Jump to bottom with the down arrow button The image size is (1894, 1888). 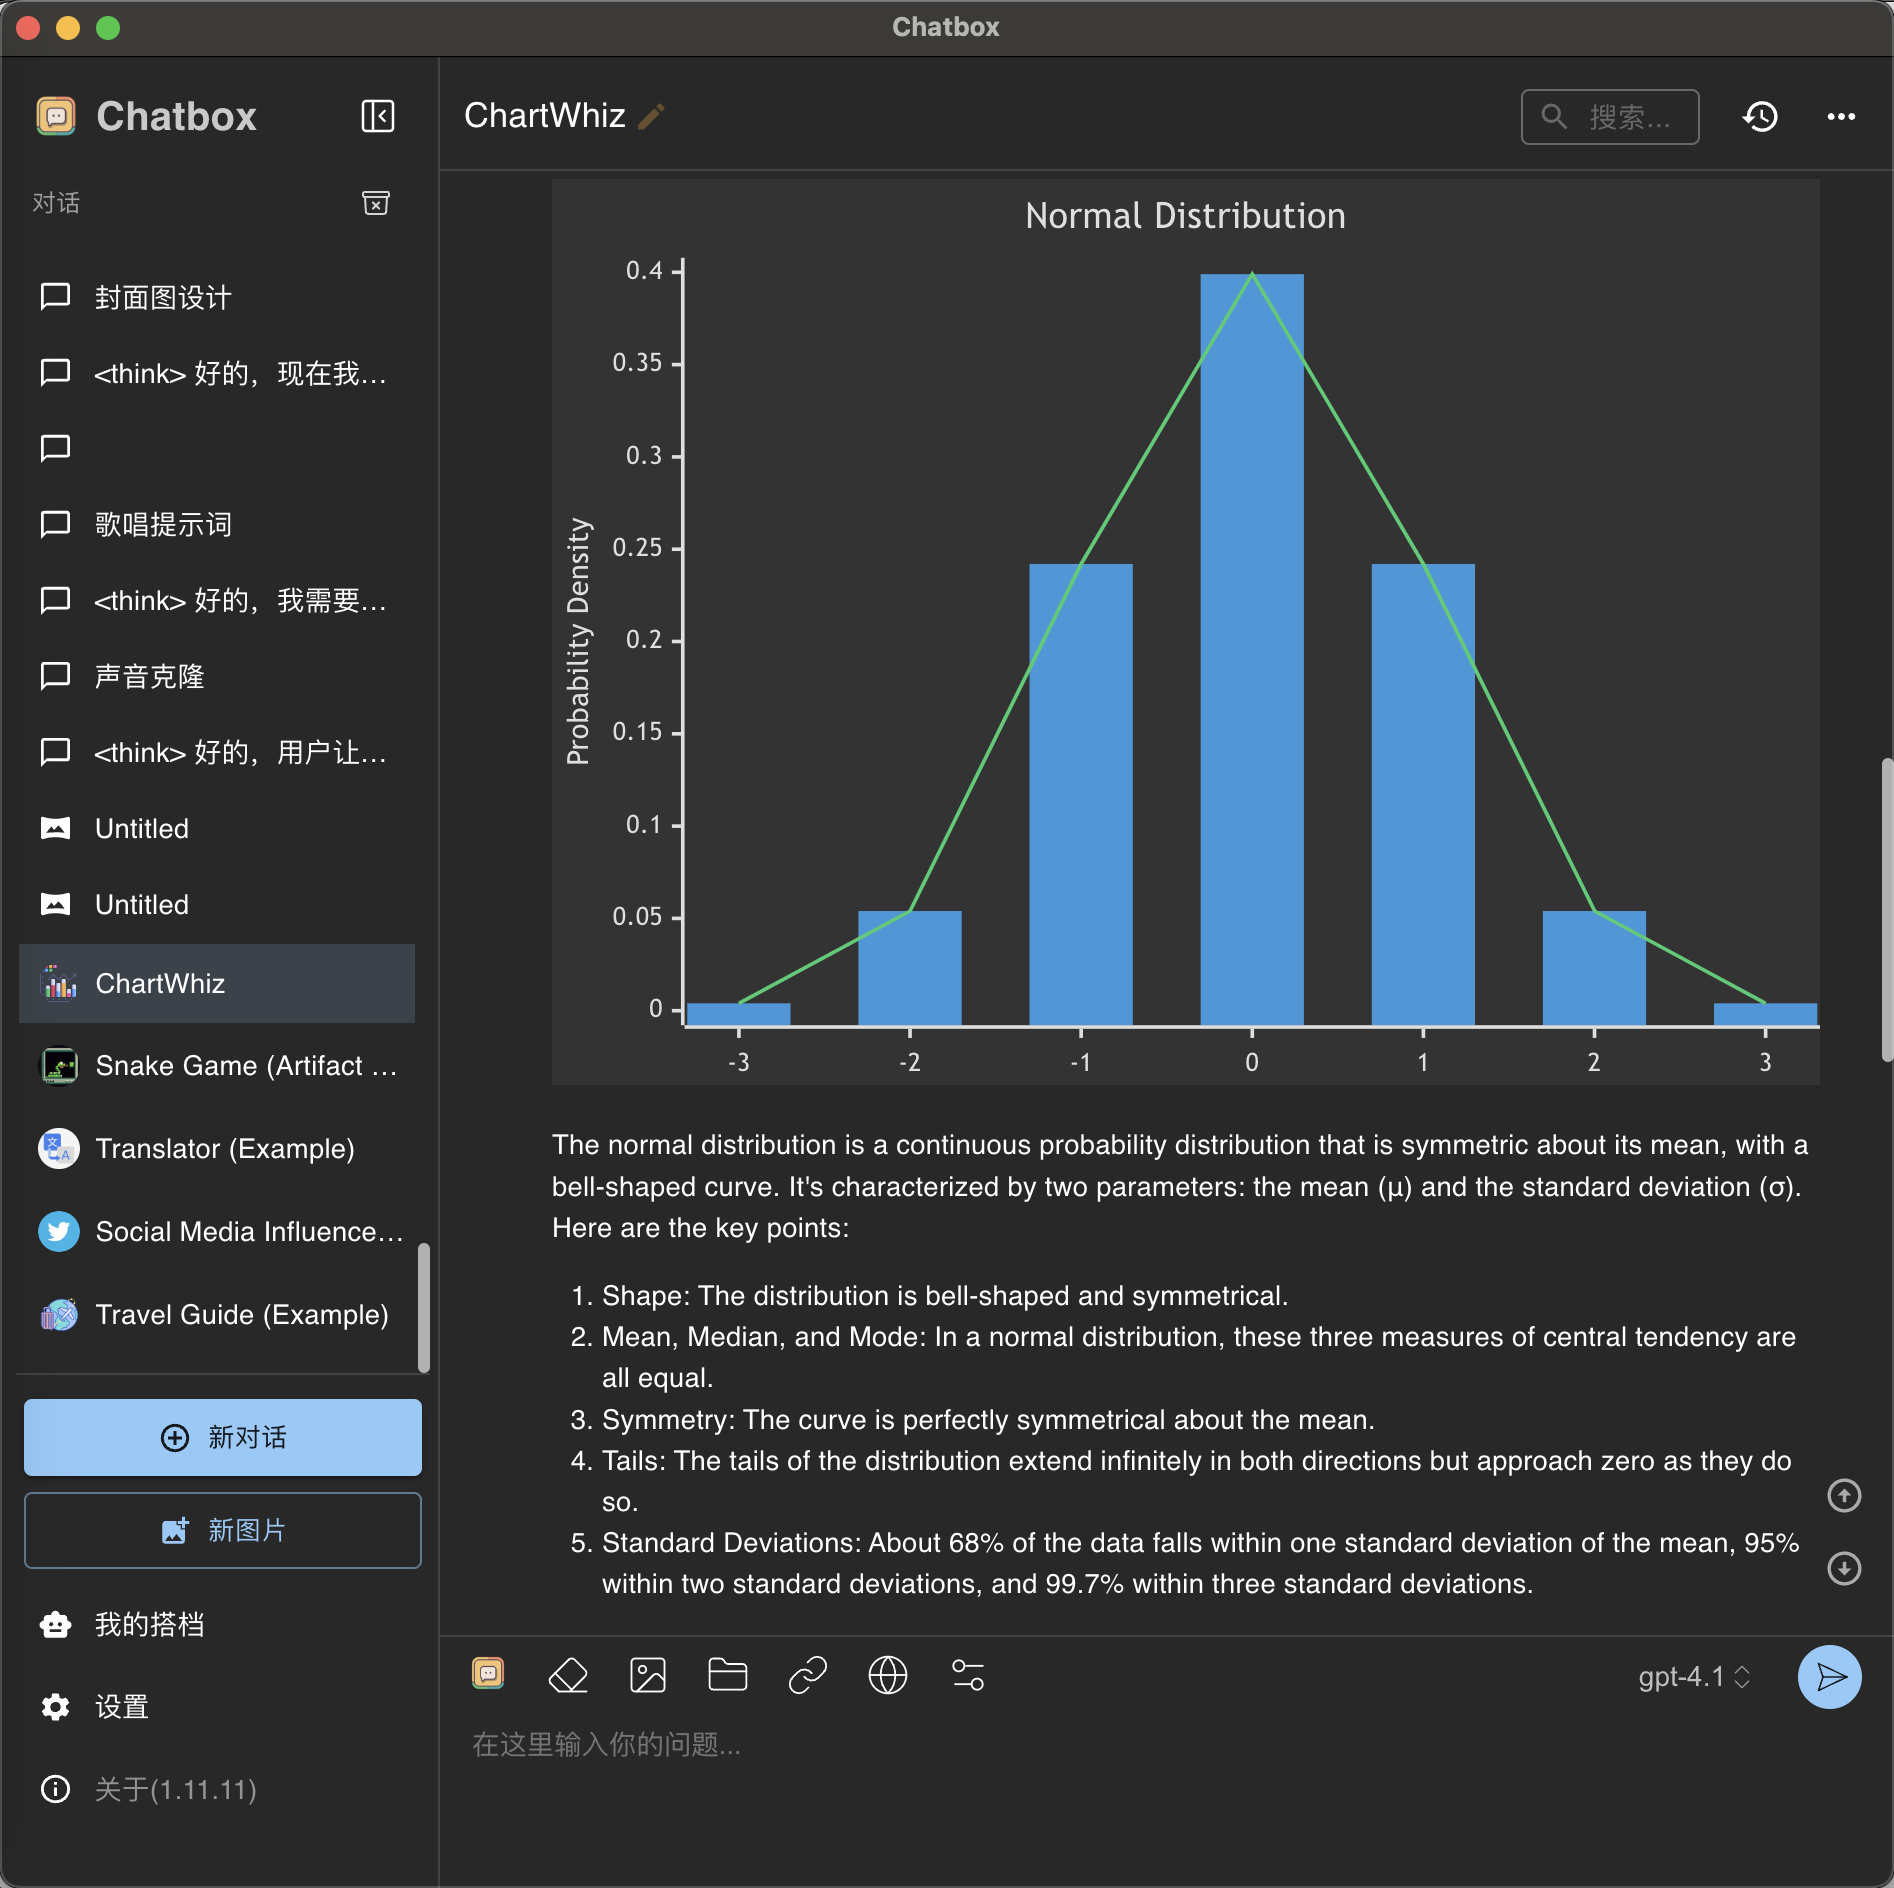click(1843, 1568)
